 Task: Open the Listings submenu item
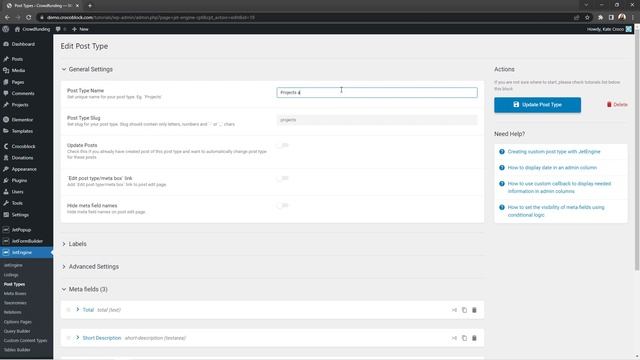(11, 275)
